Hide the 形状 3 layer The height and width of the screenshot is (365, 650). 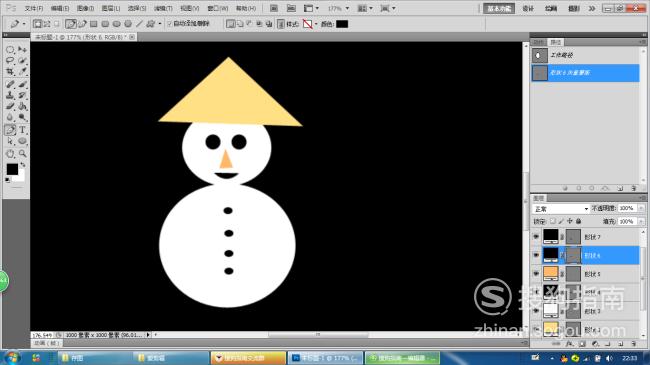point(536,311)
